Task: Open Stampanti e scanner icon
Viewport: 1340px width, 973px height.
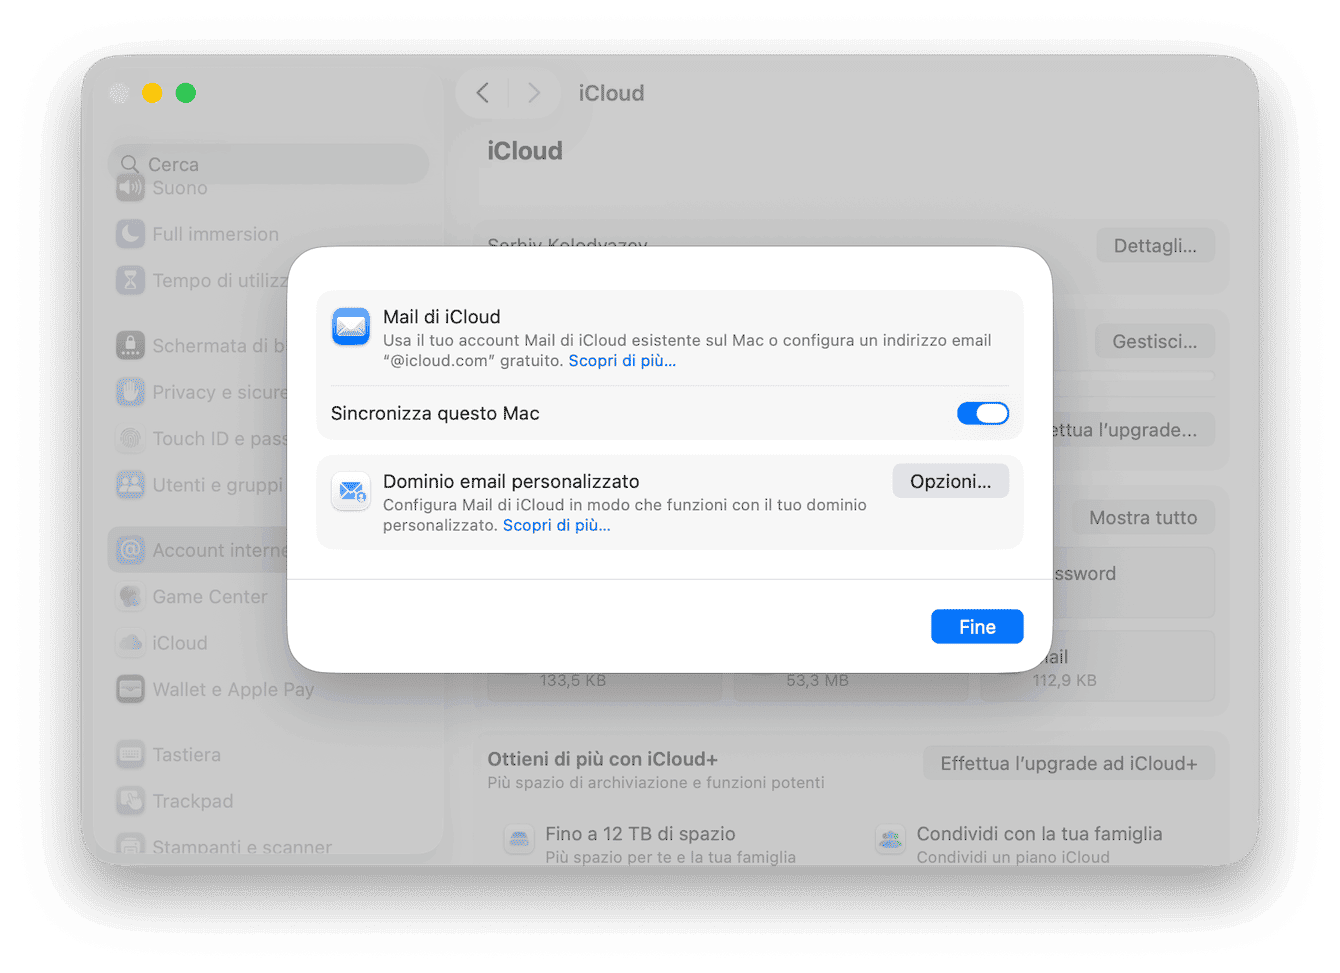Action: [x=130, y=846]
